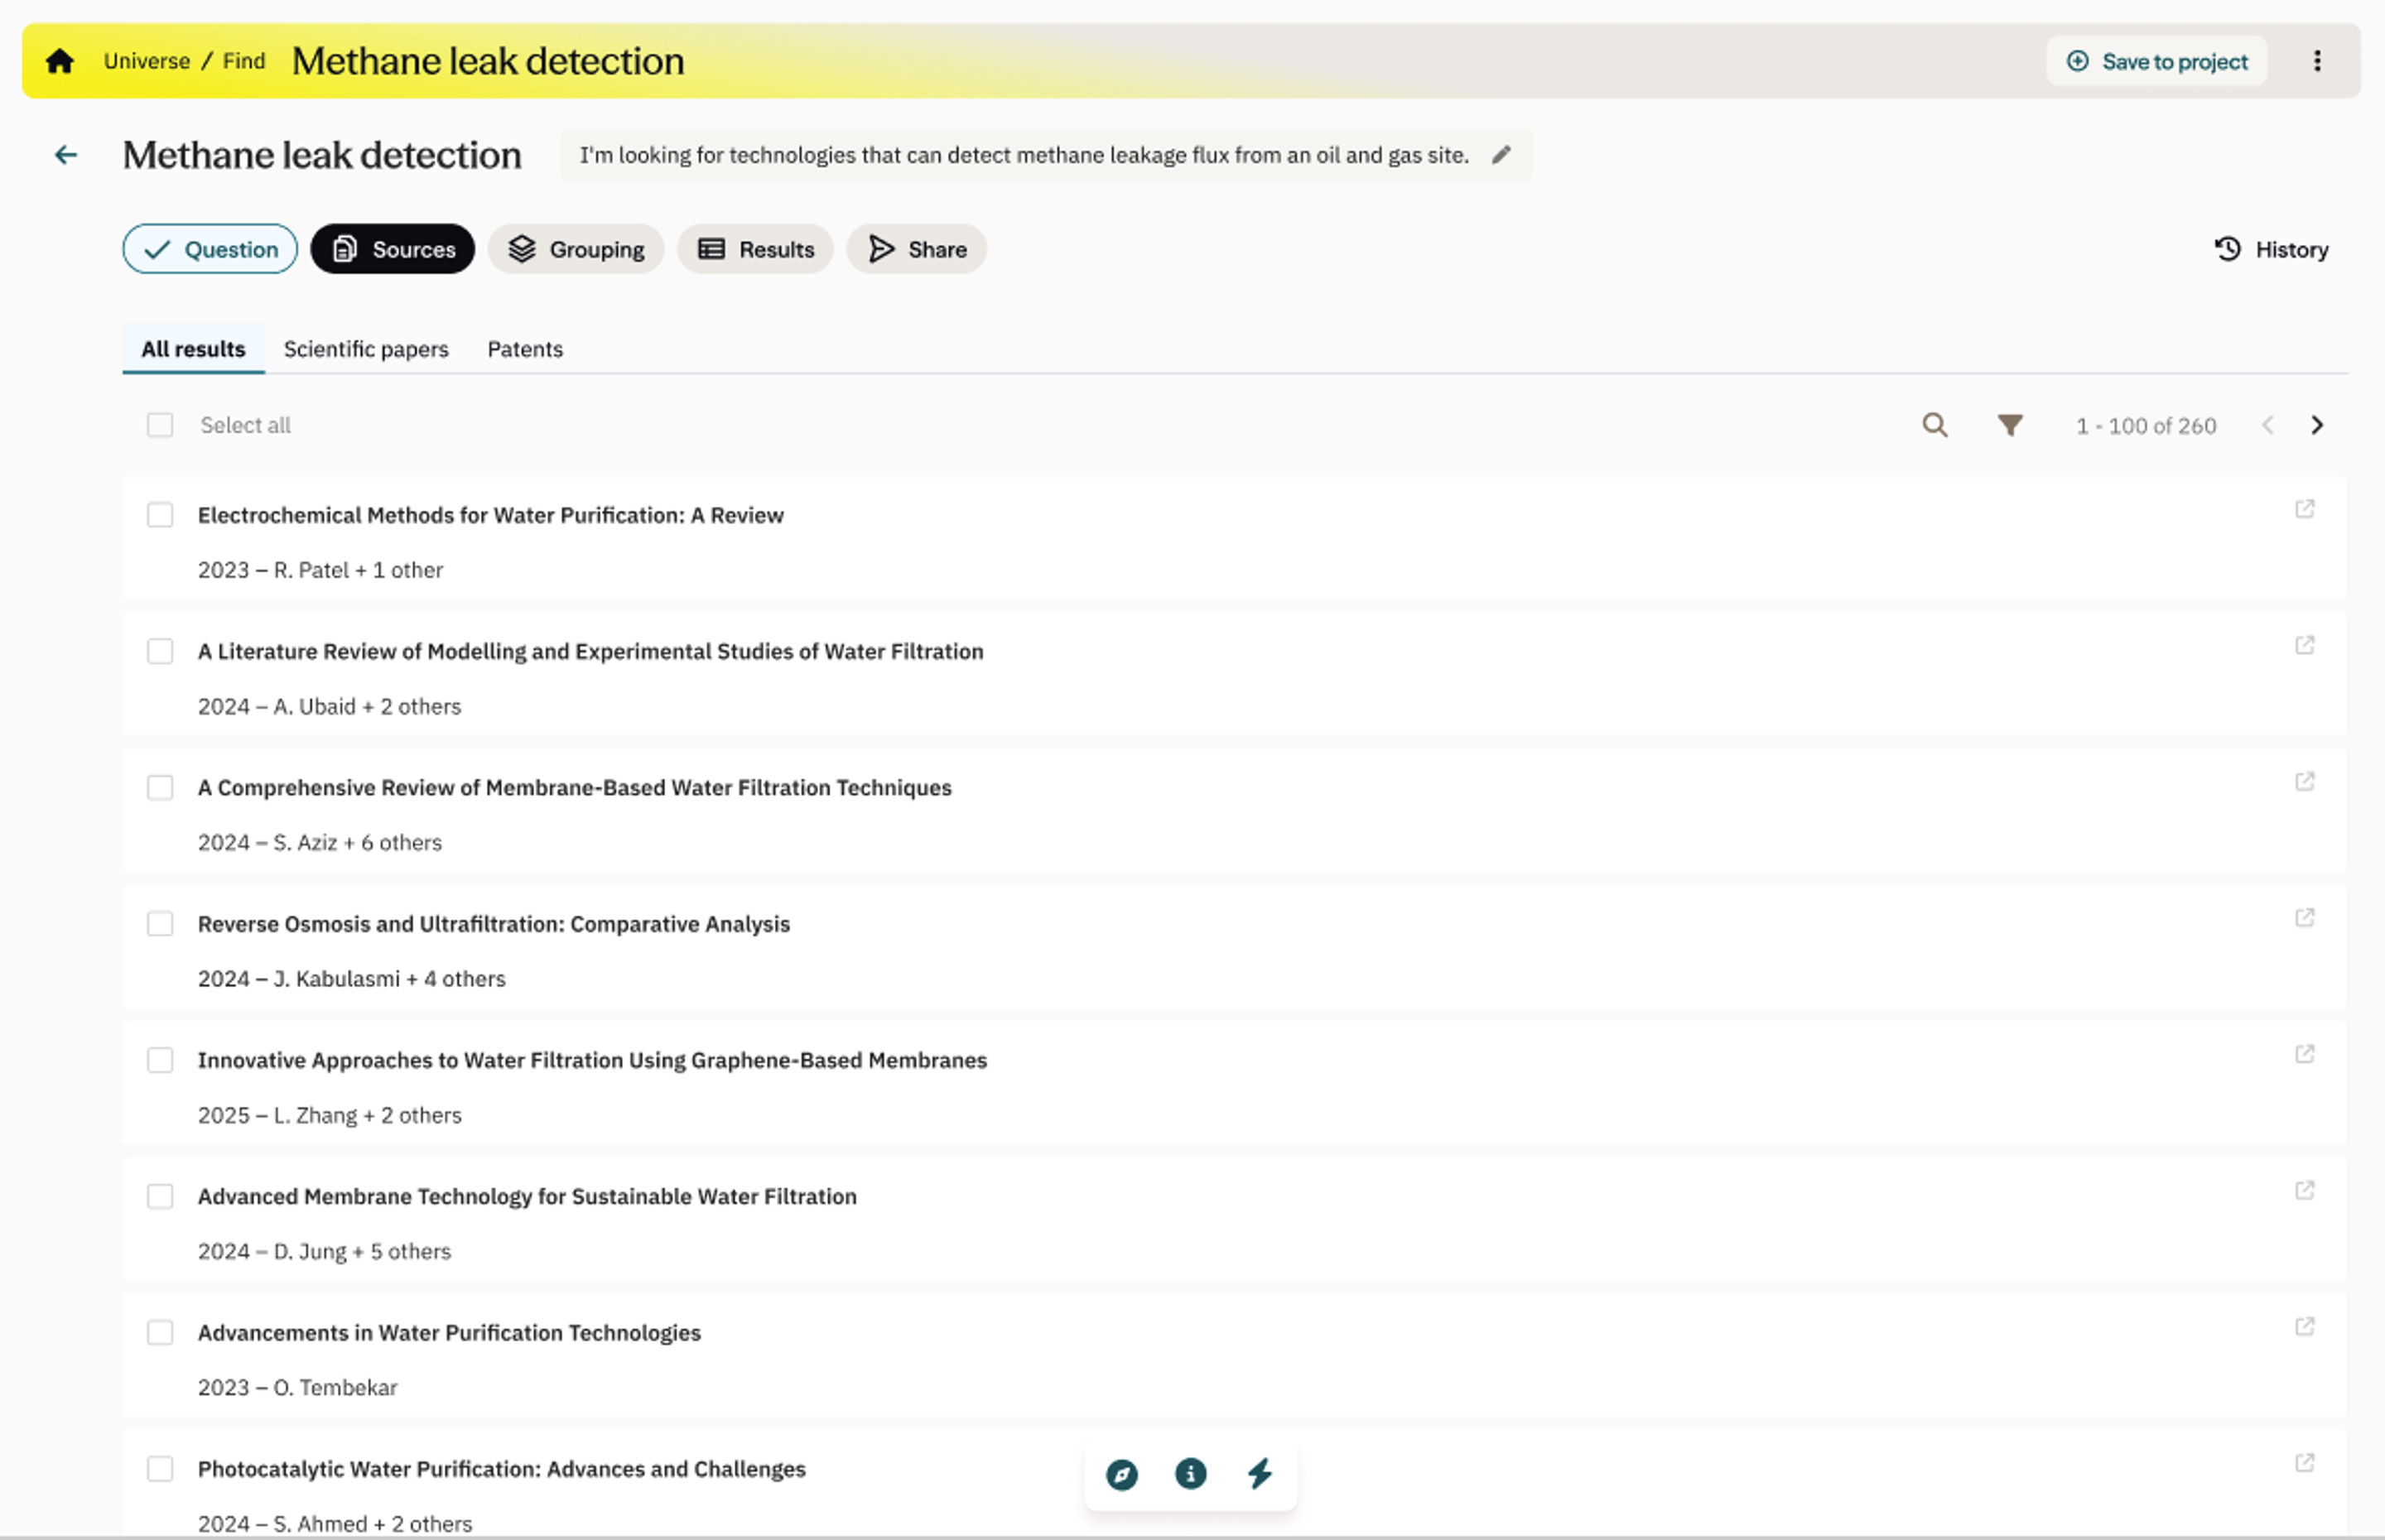Switch to the Patents tab
The height and width of the screenshot is (1540, 2385).
525,349
